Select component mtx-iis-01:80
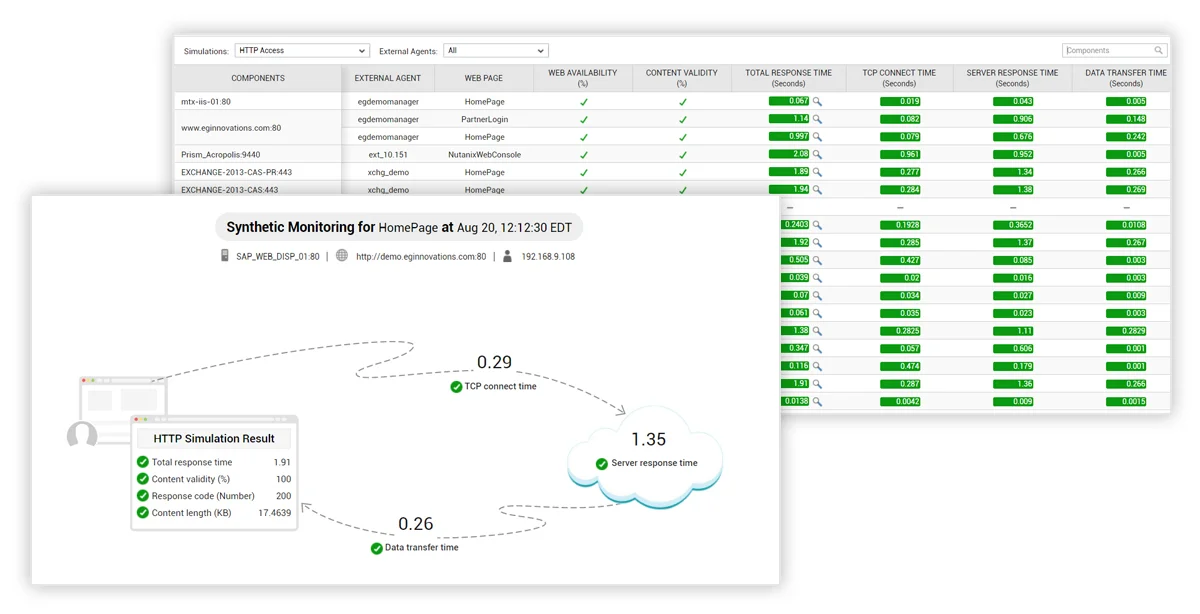1200x614 pixels. click(x=206, y=102)
